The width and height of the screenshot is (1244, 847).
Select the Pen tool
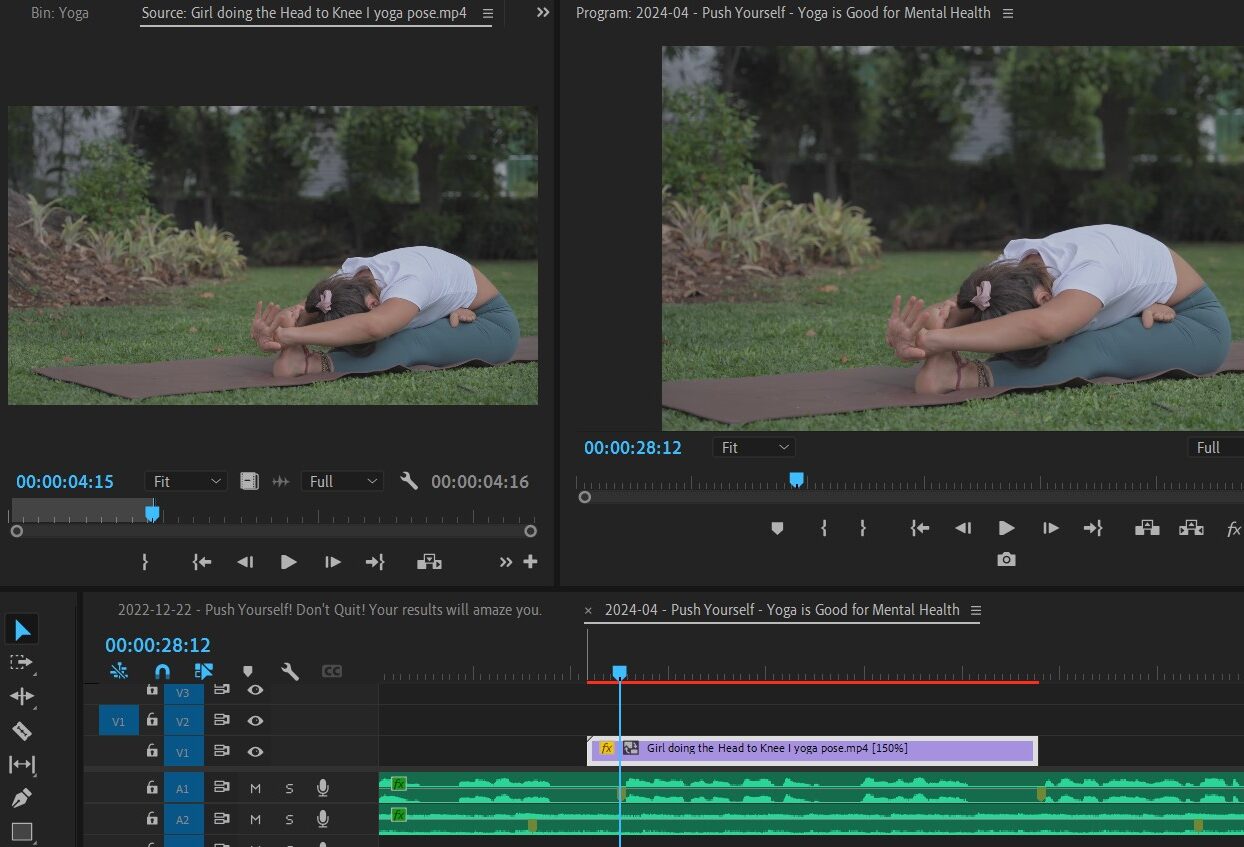click(x=22, y=798)
